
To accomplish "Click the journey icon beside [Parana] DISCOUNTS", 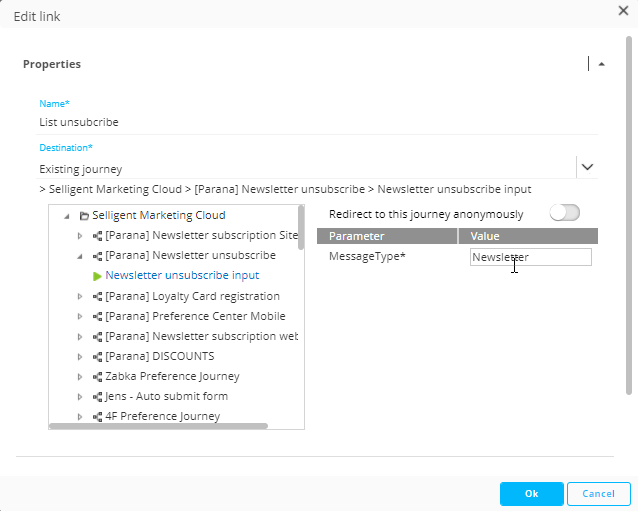I will pos(97,356).
